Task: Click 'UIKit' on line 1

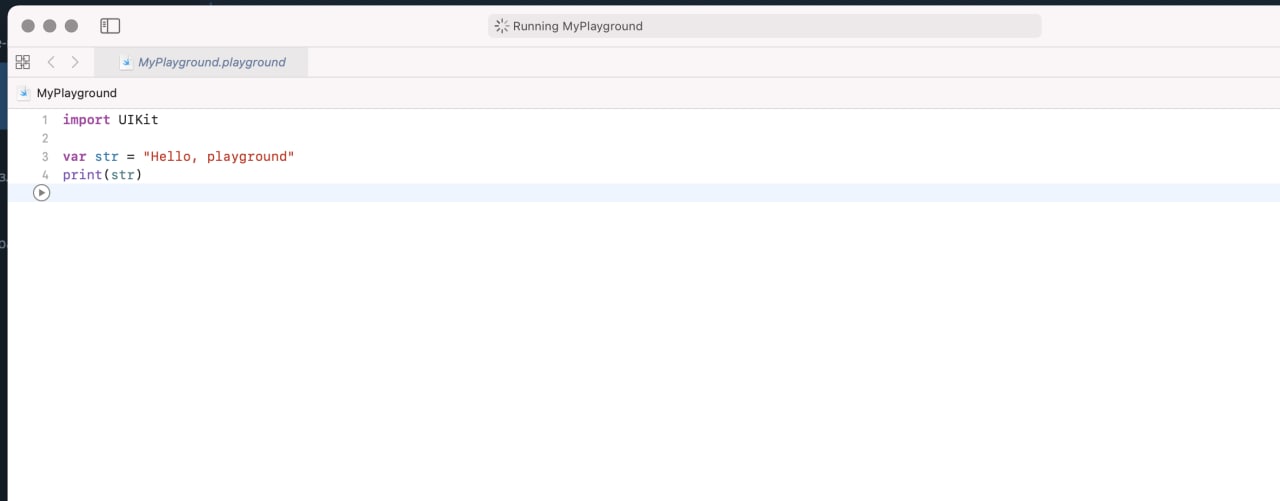Action: click(x=139, y=119)
